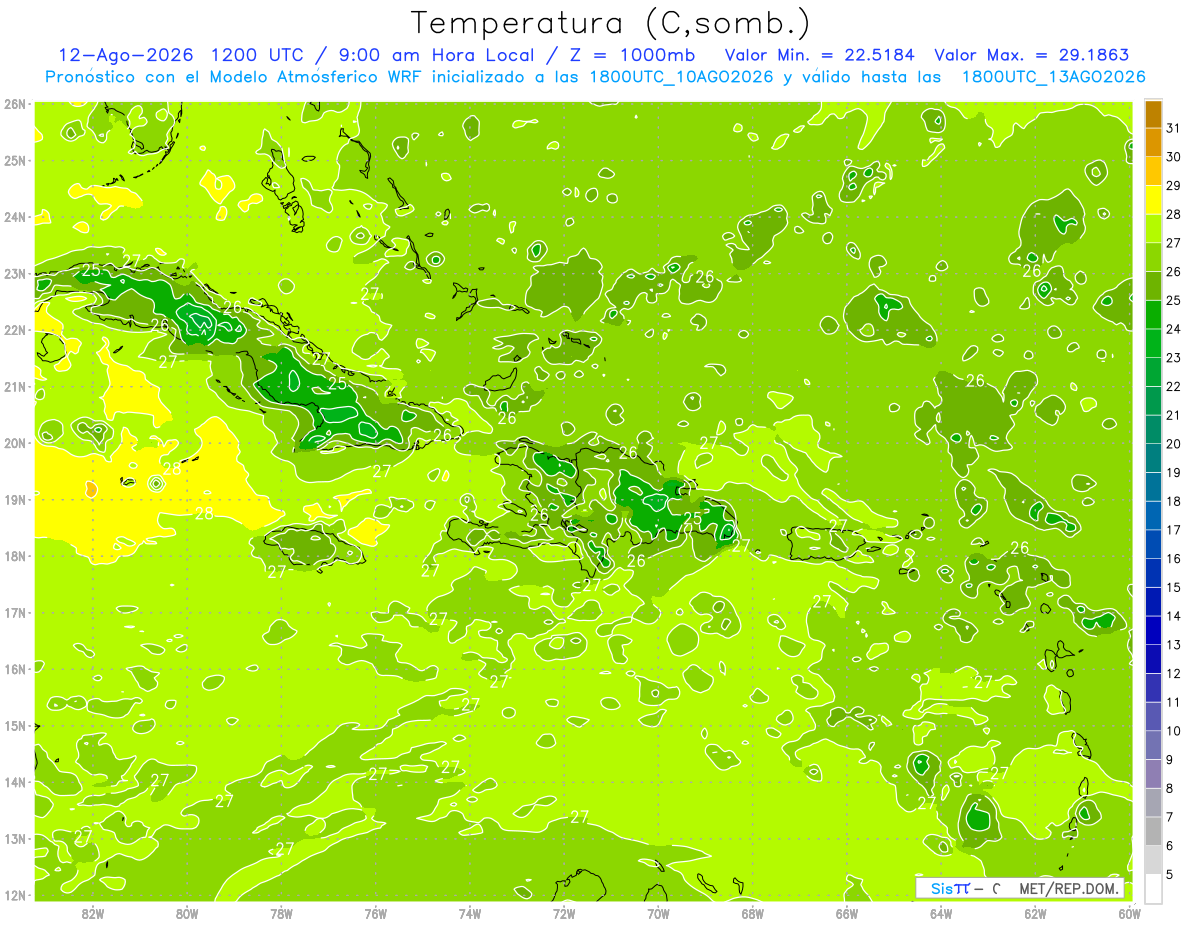Click the latitude label "17N"
Viewport: 1200px width, 927px height.
[15, 612]
